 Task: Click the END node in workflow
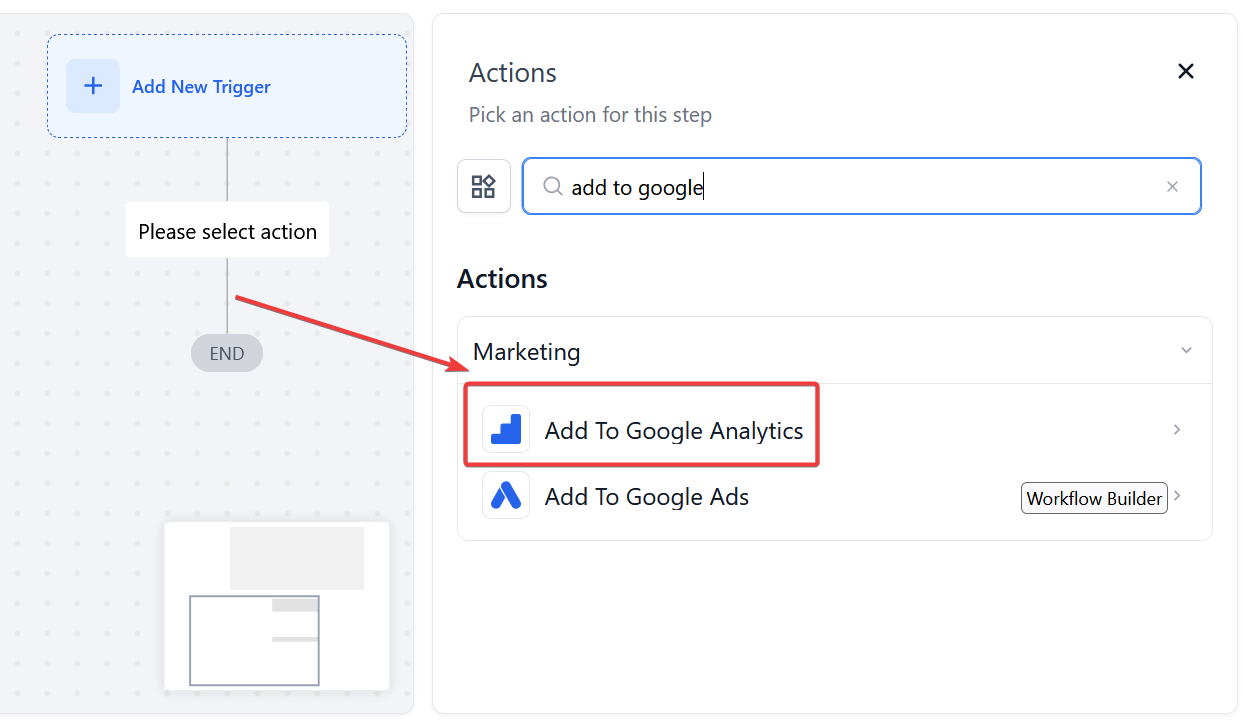[x=227, y=353]
